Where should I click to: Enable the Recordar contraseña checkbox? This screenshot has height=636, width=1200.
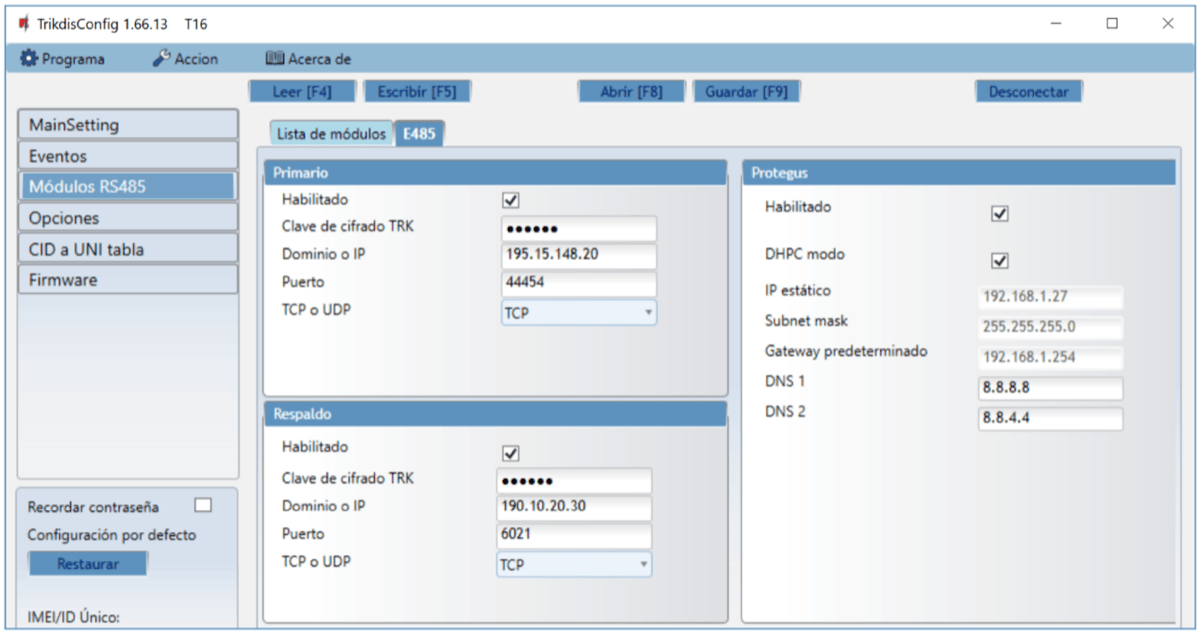point(203,506)
